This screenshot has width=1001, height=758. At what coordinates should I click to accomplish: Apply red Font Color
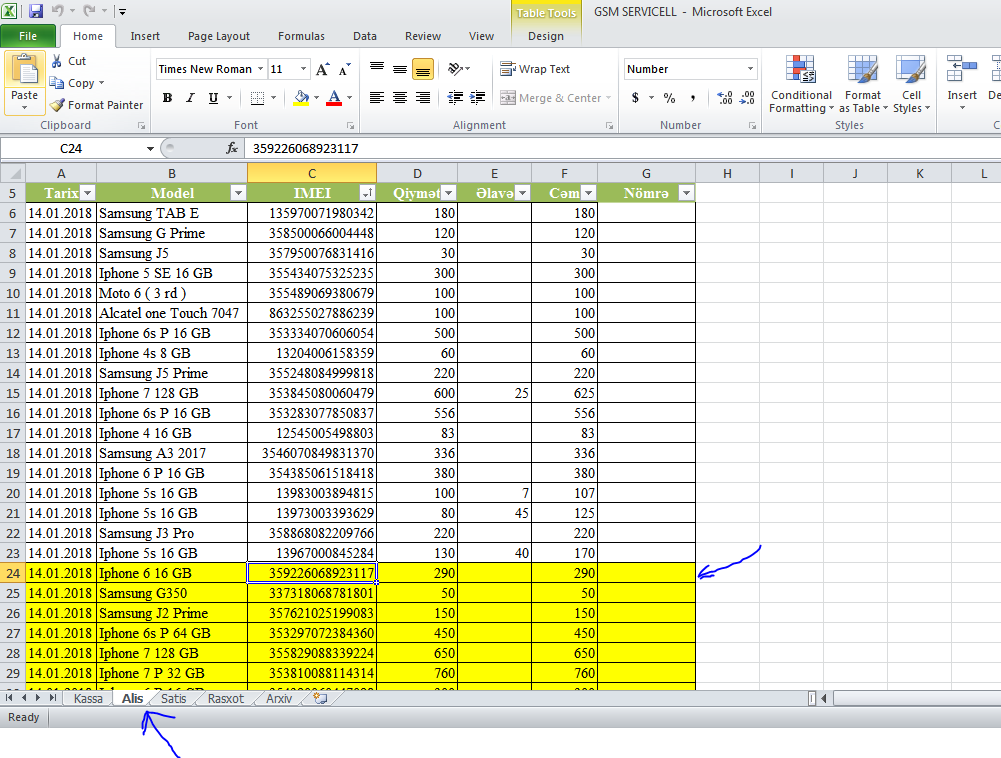click(334, 98)
